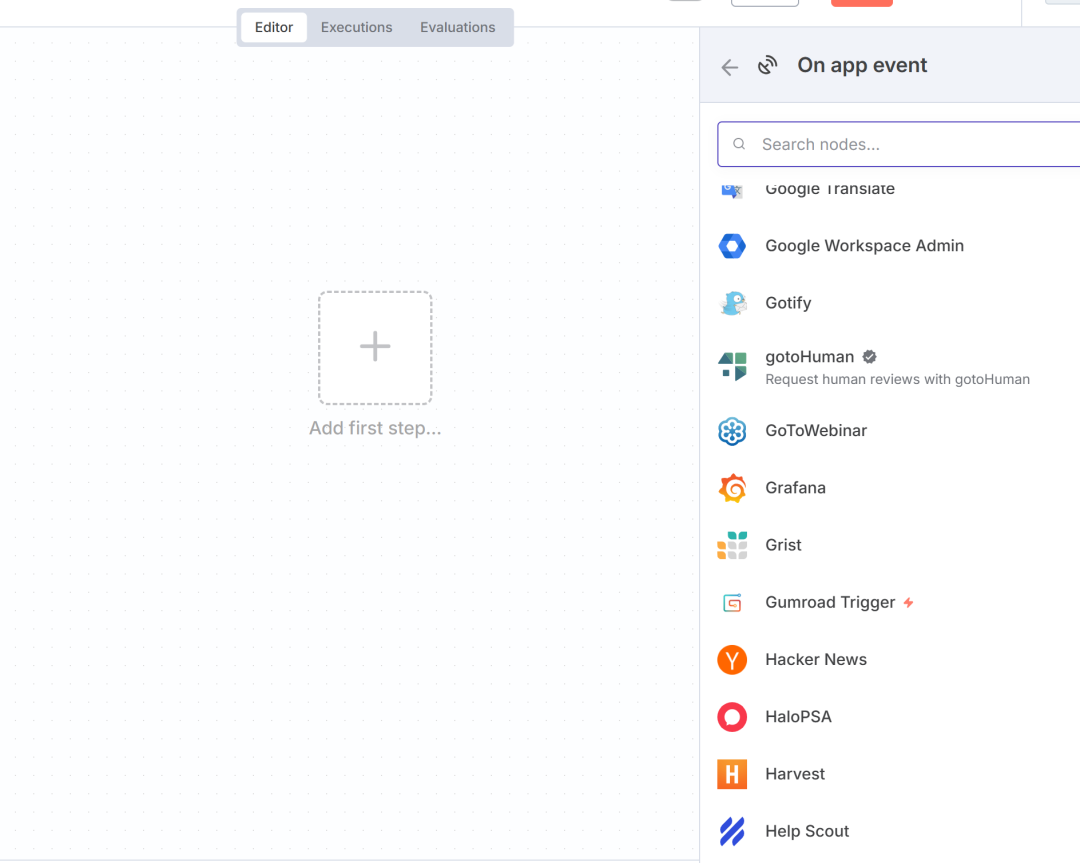Open the Executions tab
Viewport: 1080px width, 863px height.
[356, 28]
